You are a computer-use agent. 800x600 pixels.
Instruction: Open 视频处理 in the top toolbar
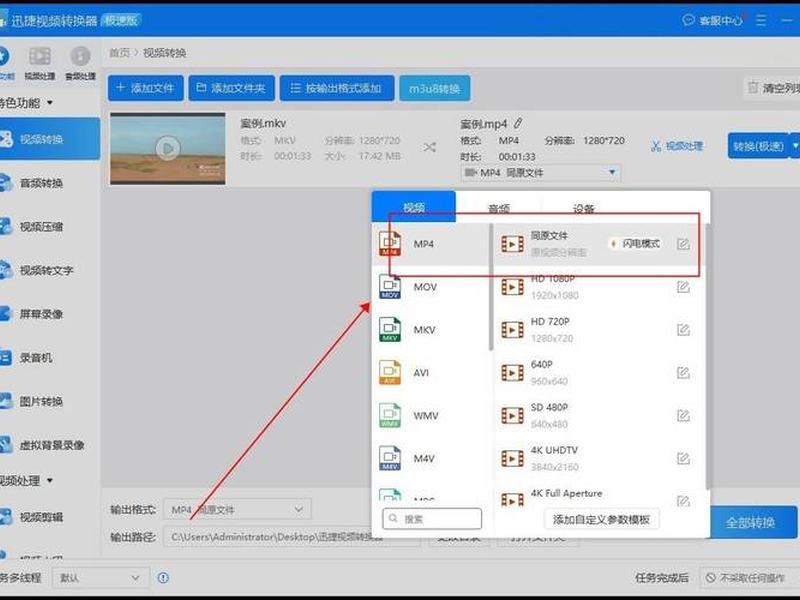click(x=40, y=63)
